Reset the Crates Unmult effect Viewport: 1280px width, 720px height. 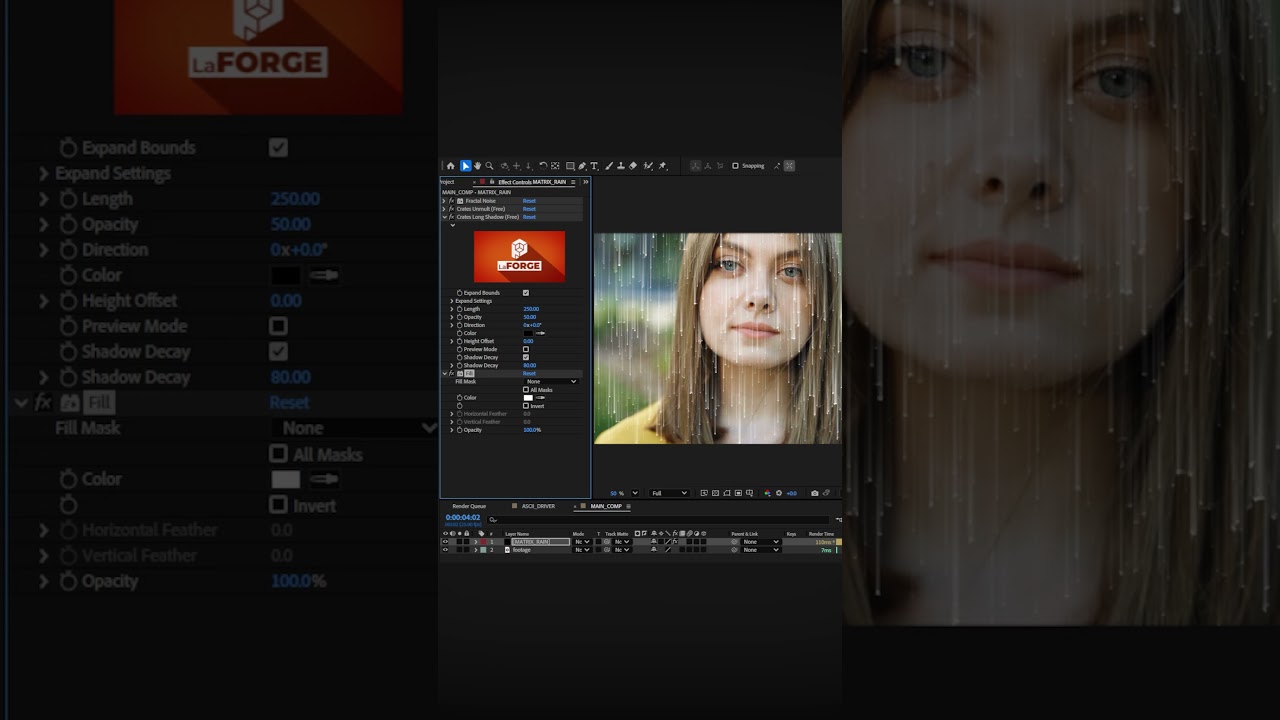[x=529, y=209]
